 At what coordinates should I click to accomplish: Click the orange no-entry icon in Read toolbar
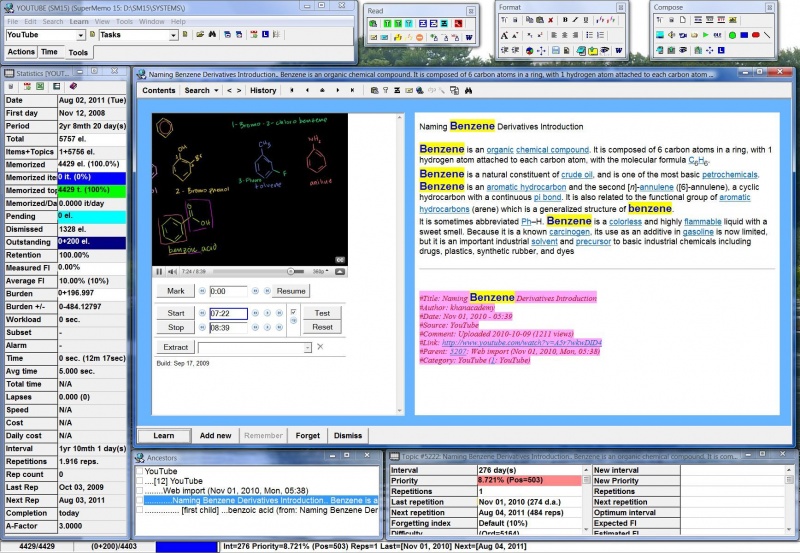[x=419, y=38]
